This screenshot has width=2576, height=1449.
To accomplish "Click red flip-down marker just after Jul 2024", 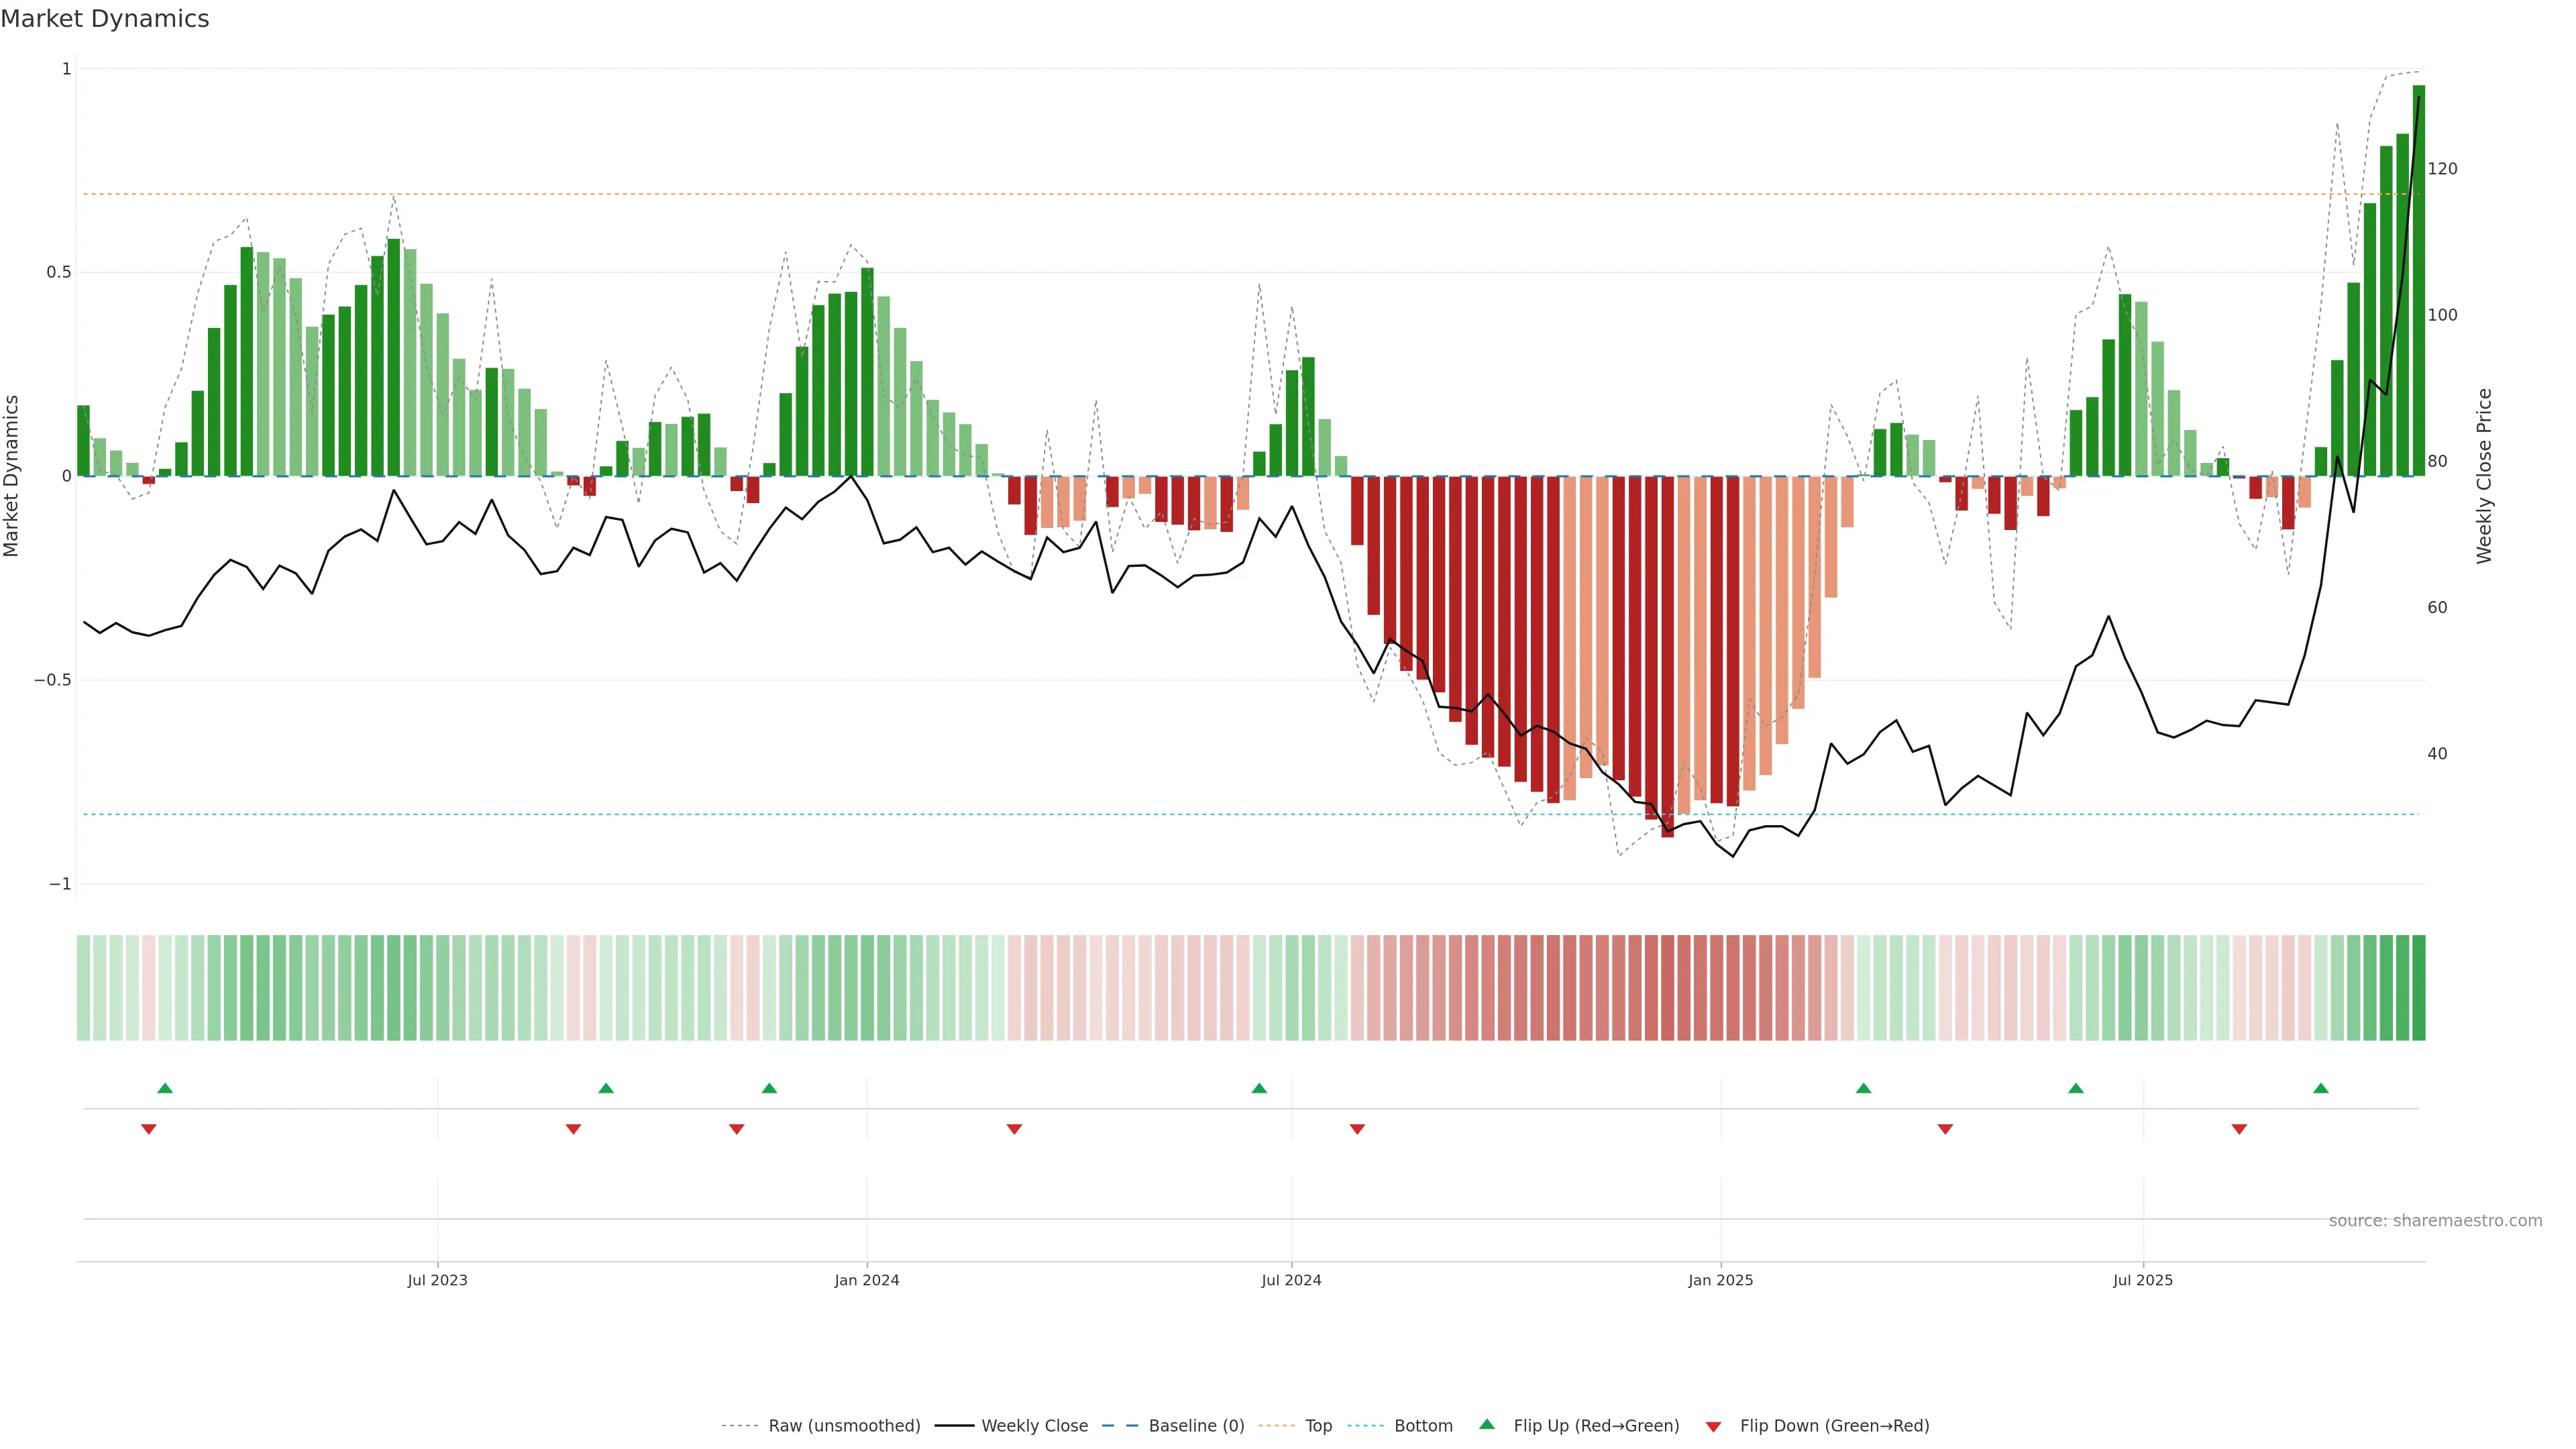I will 1357,1129.
